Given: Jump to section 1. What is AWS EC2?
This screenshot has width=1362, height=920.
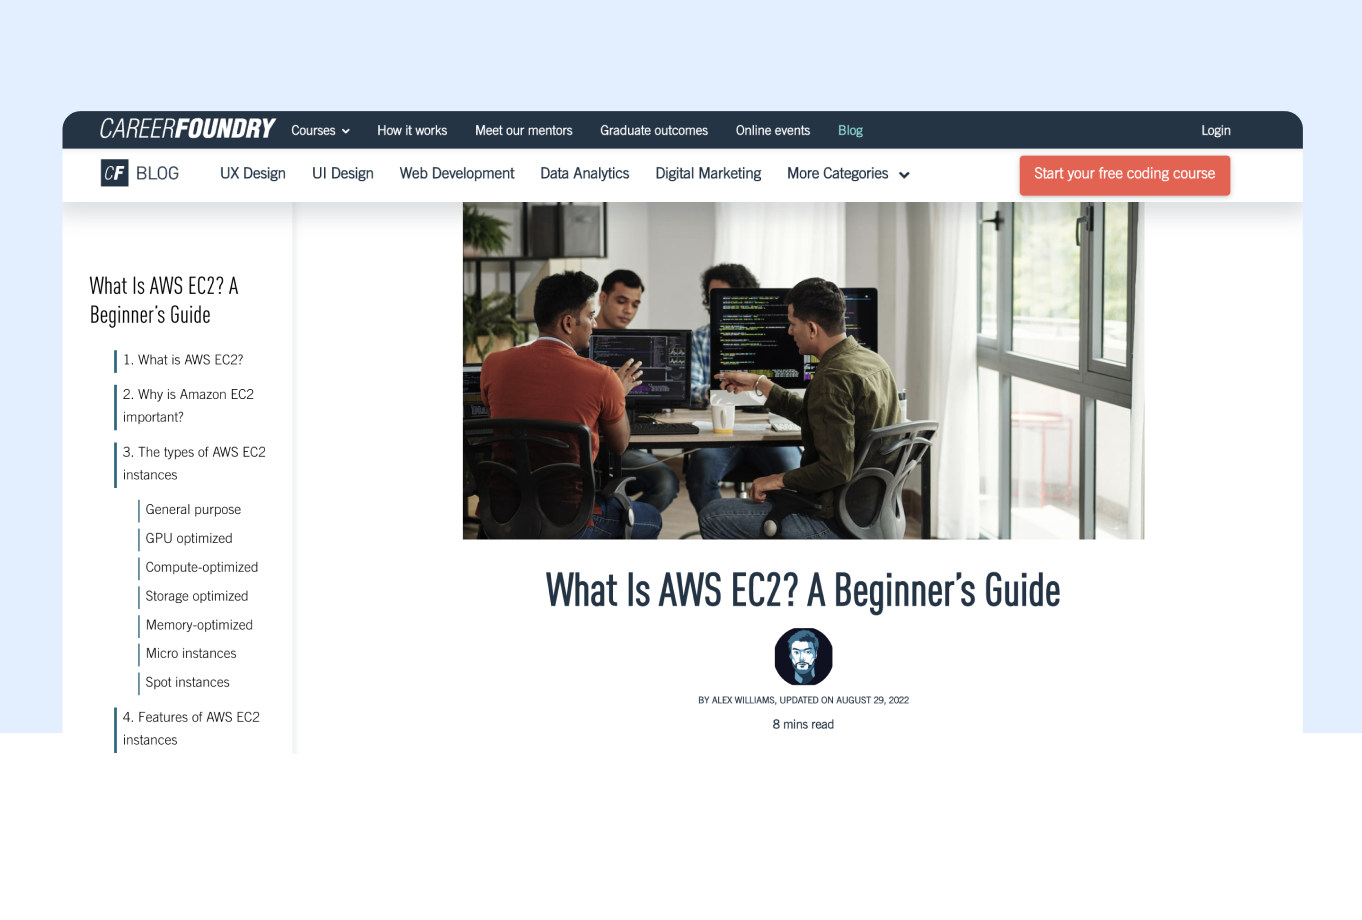Looking at the screenshot, I should [x=182, y=360].
